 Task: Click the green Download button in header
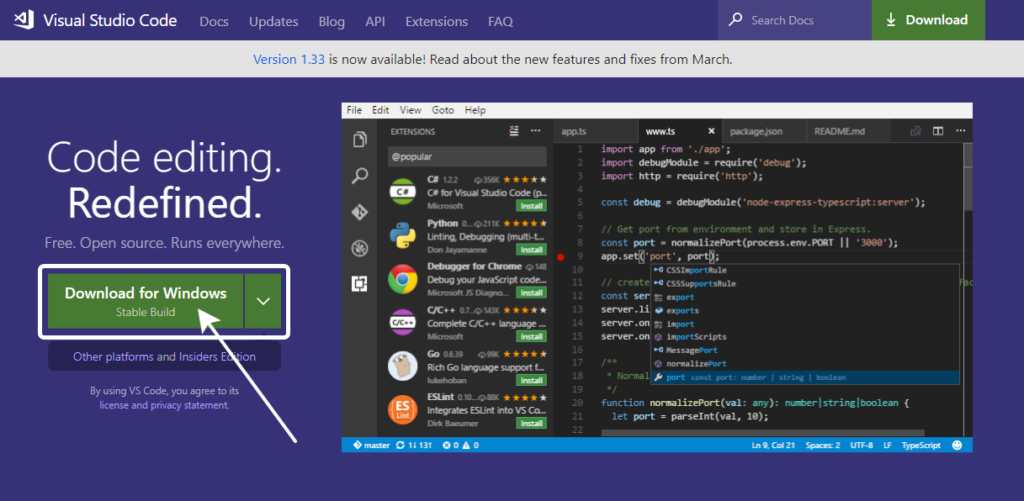tap(928, 20)
